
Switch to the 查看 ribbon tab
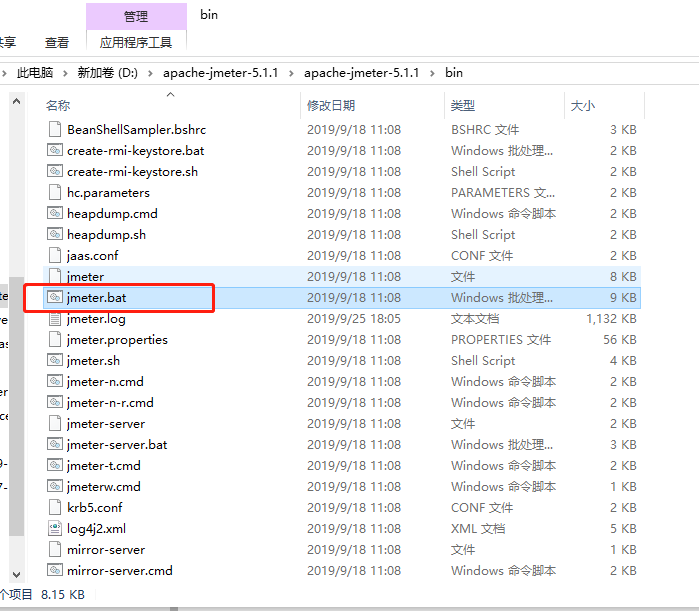(57, 42)
